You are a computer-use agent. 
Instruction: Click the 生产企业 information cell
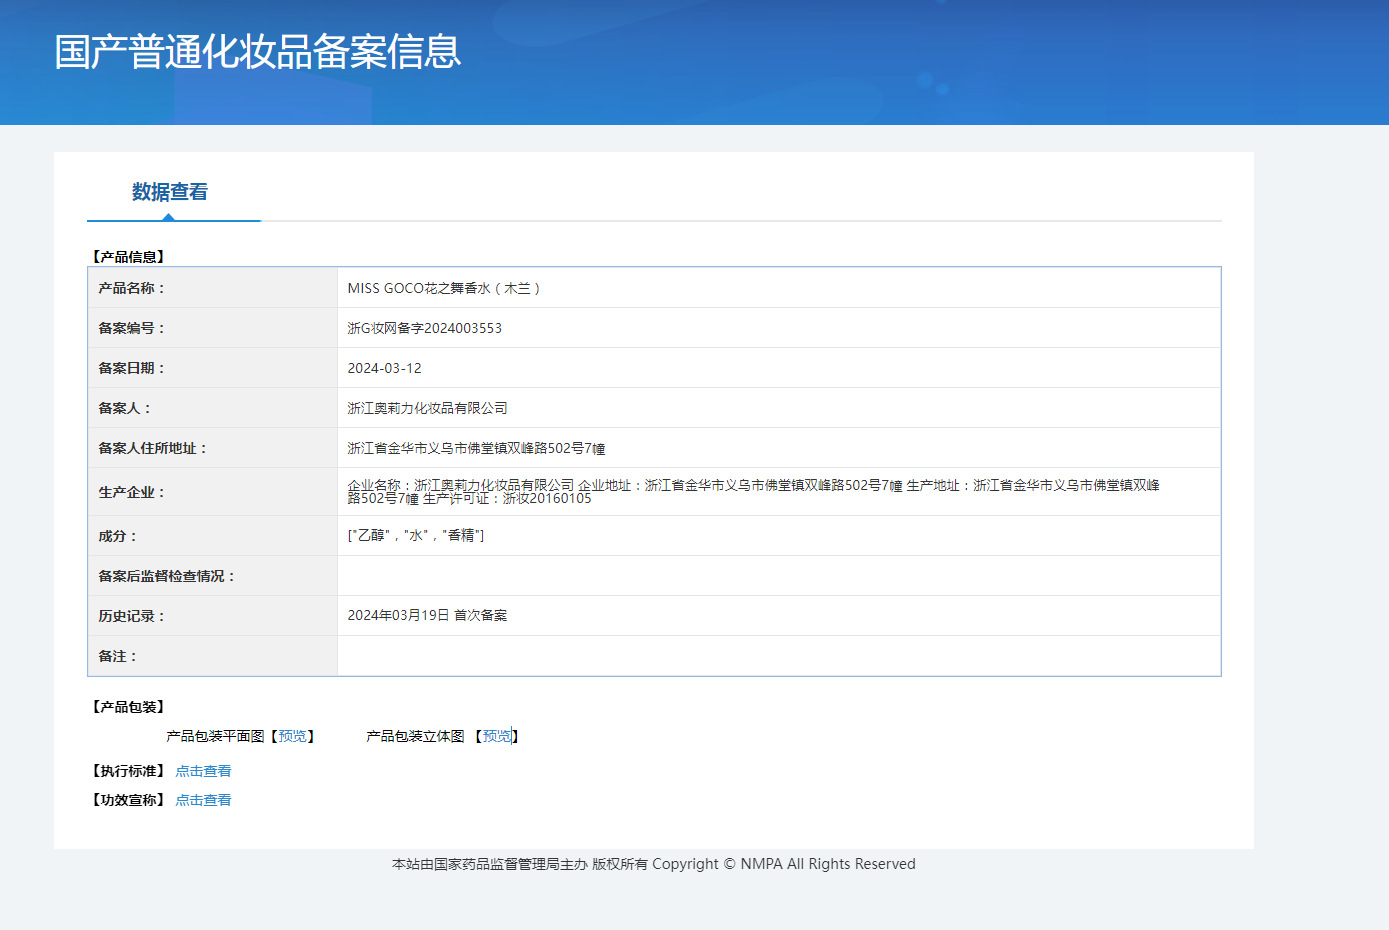(700, 491)
